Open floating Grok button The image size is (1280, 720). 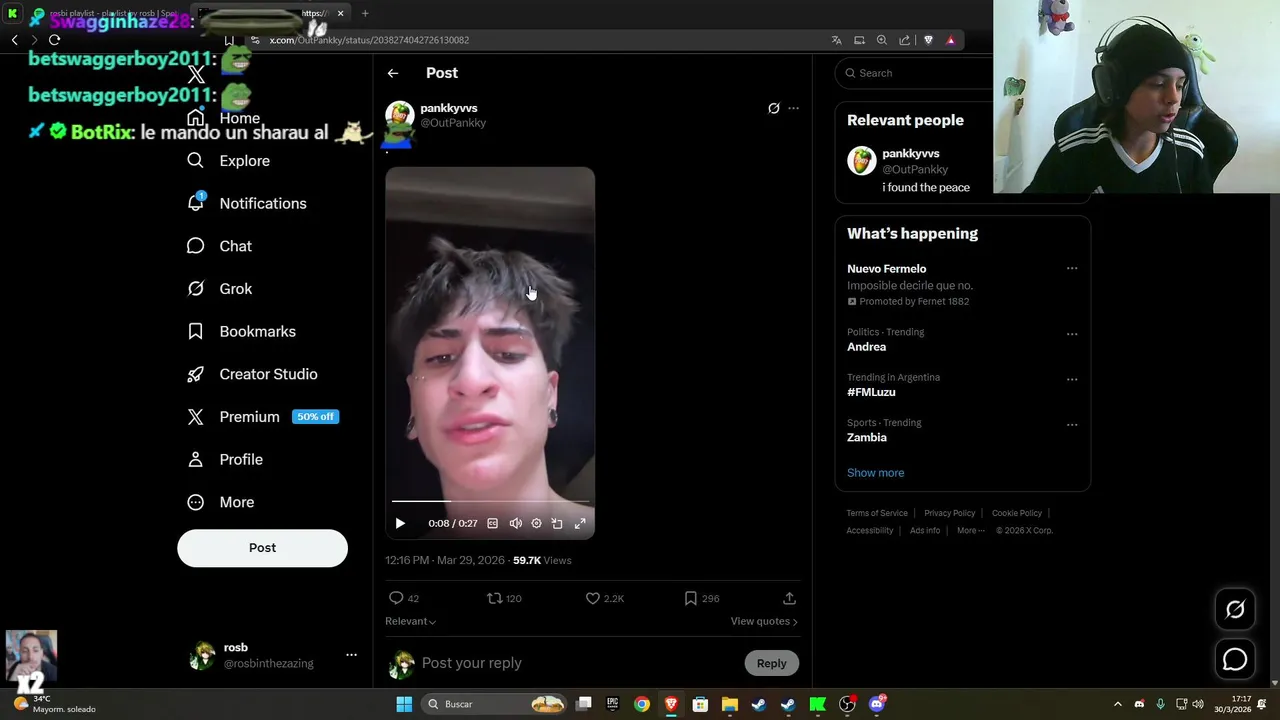[x=1235, y=609]
